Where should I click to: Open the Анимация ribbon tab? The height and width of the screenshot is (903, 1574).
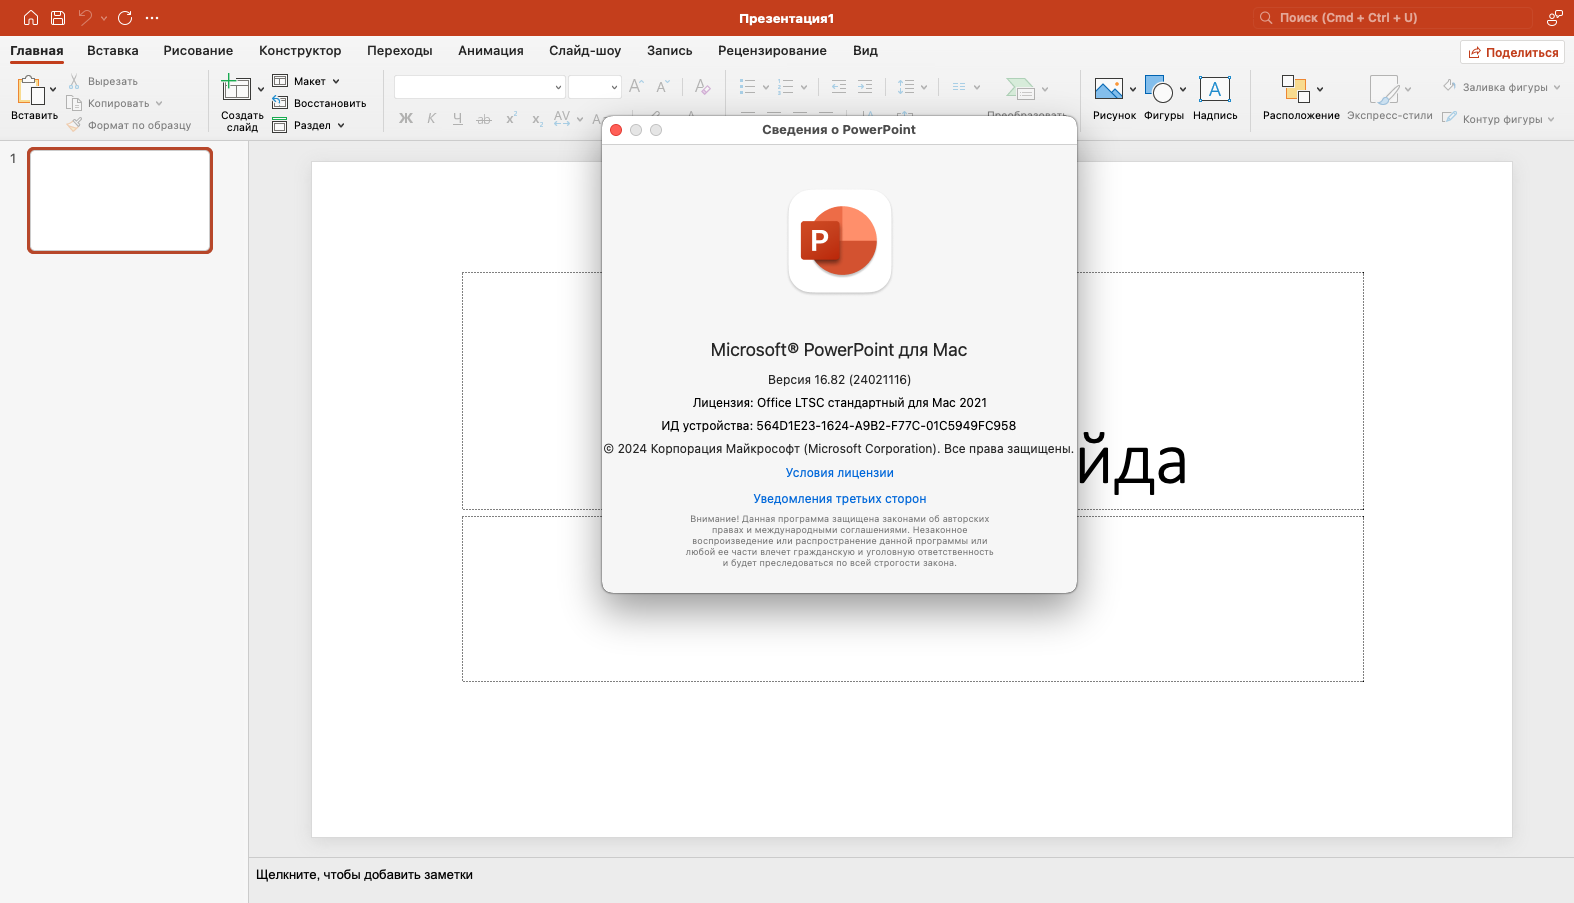tap(490, 51)
